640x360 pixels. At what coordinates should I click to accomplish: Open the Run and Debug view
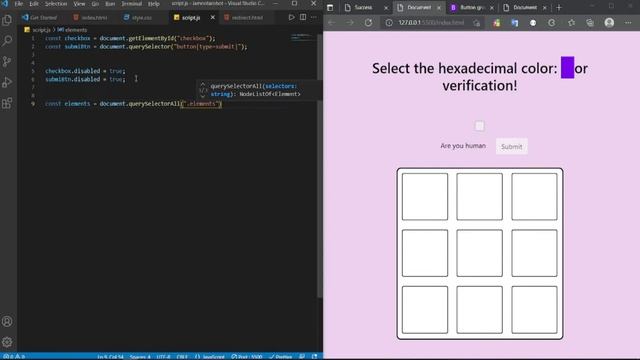(x=7, y=82)
